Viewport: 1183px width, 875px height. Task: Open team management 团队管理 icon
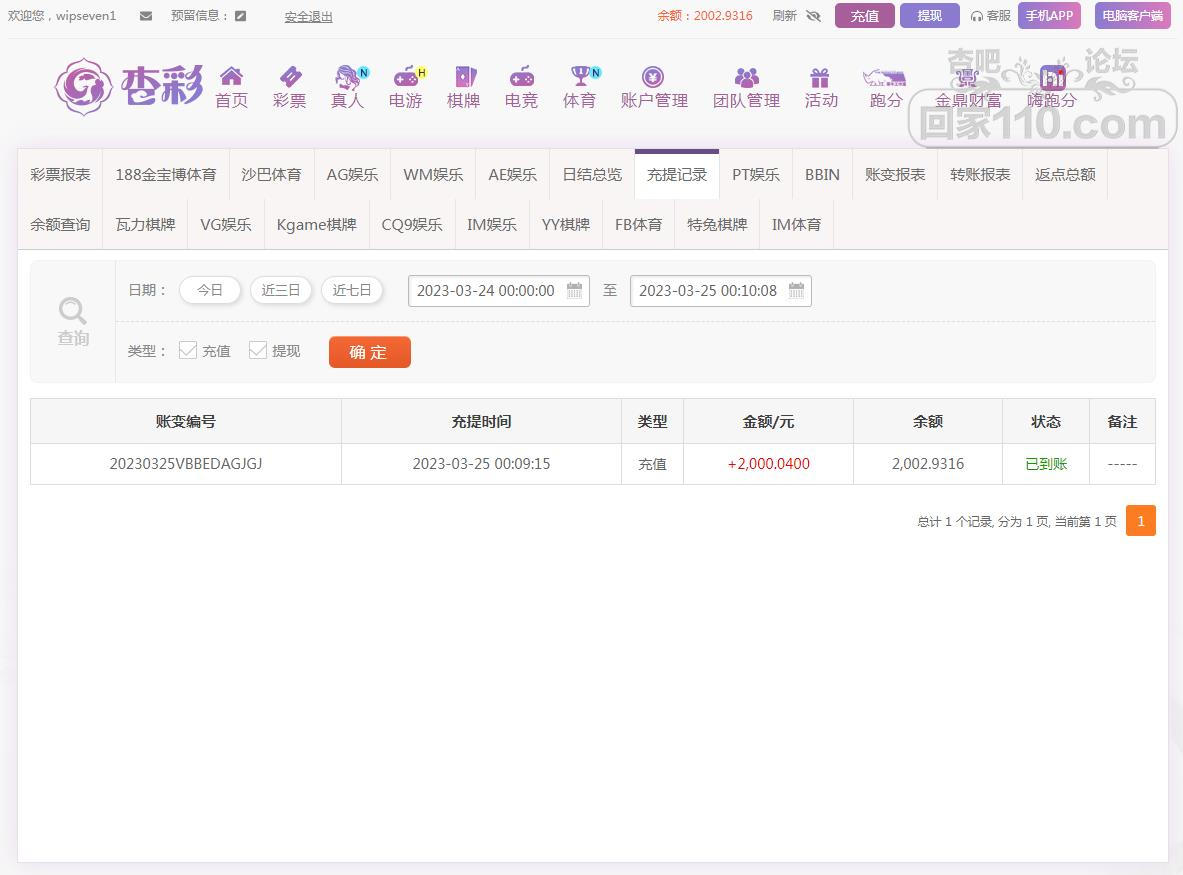coord(746,77)
